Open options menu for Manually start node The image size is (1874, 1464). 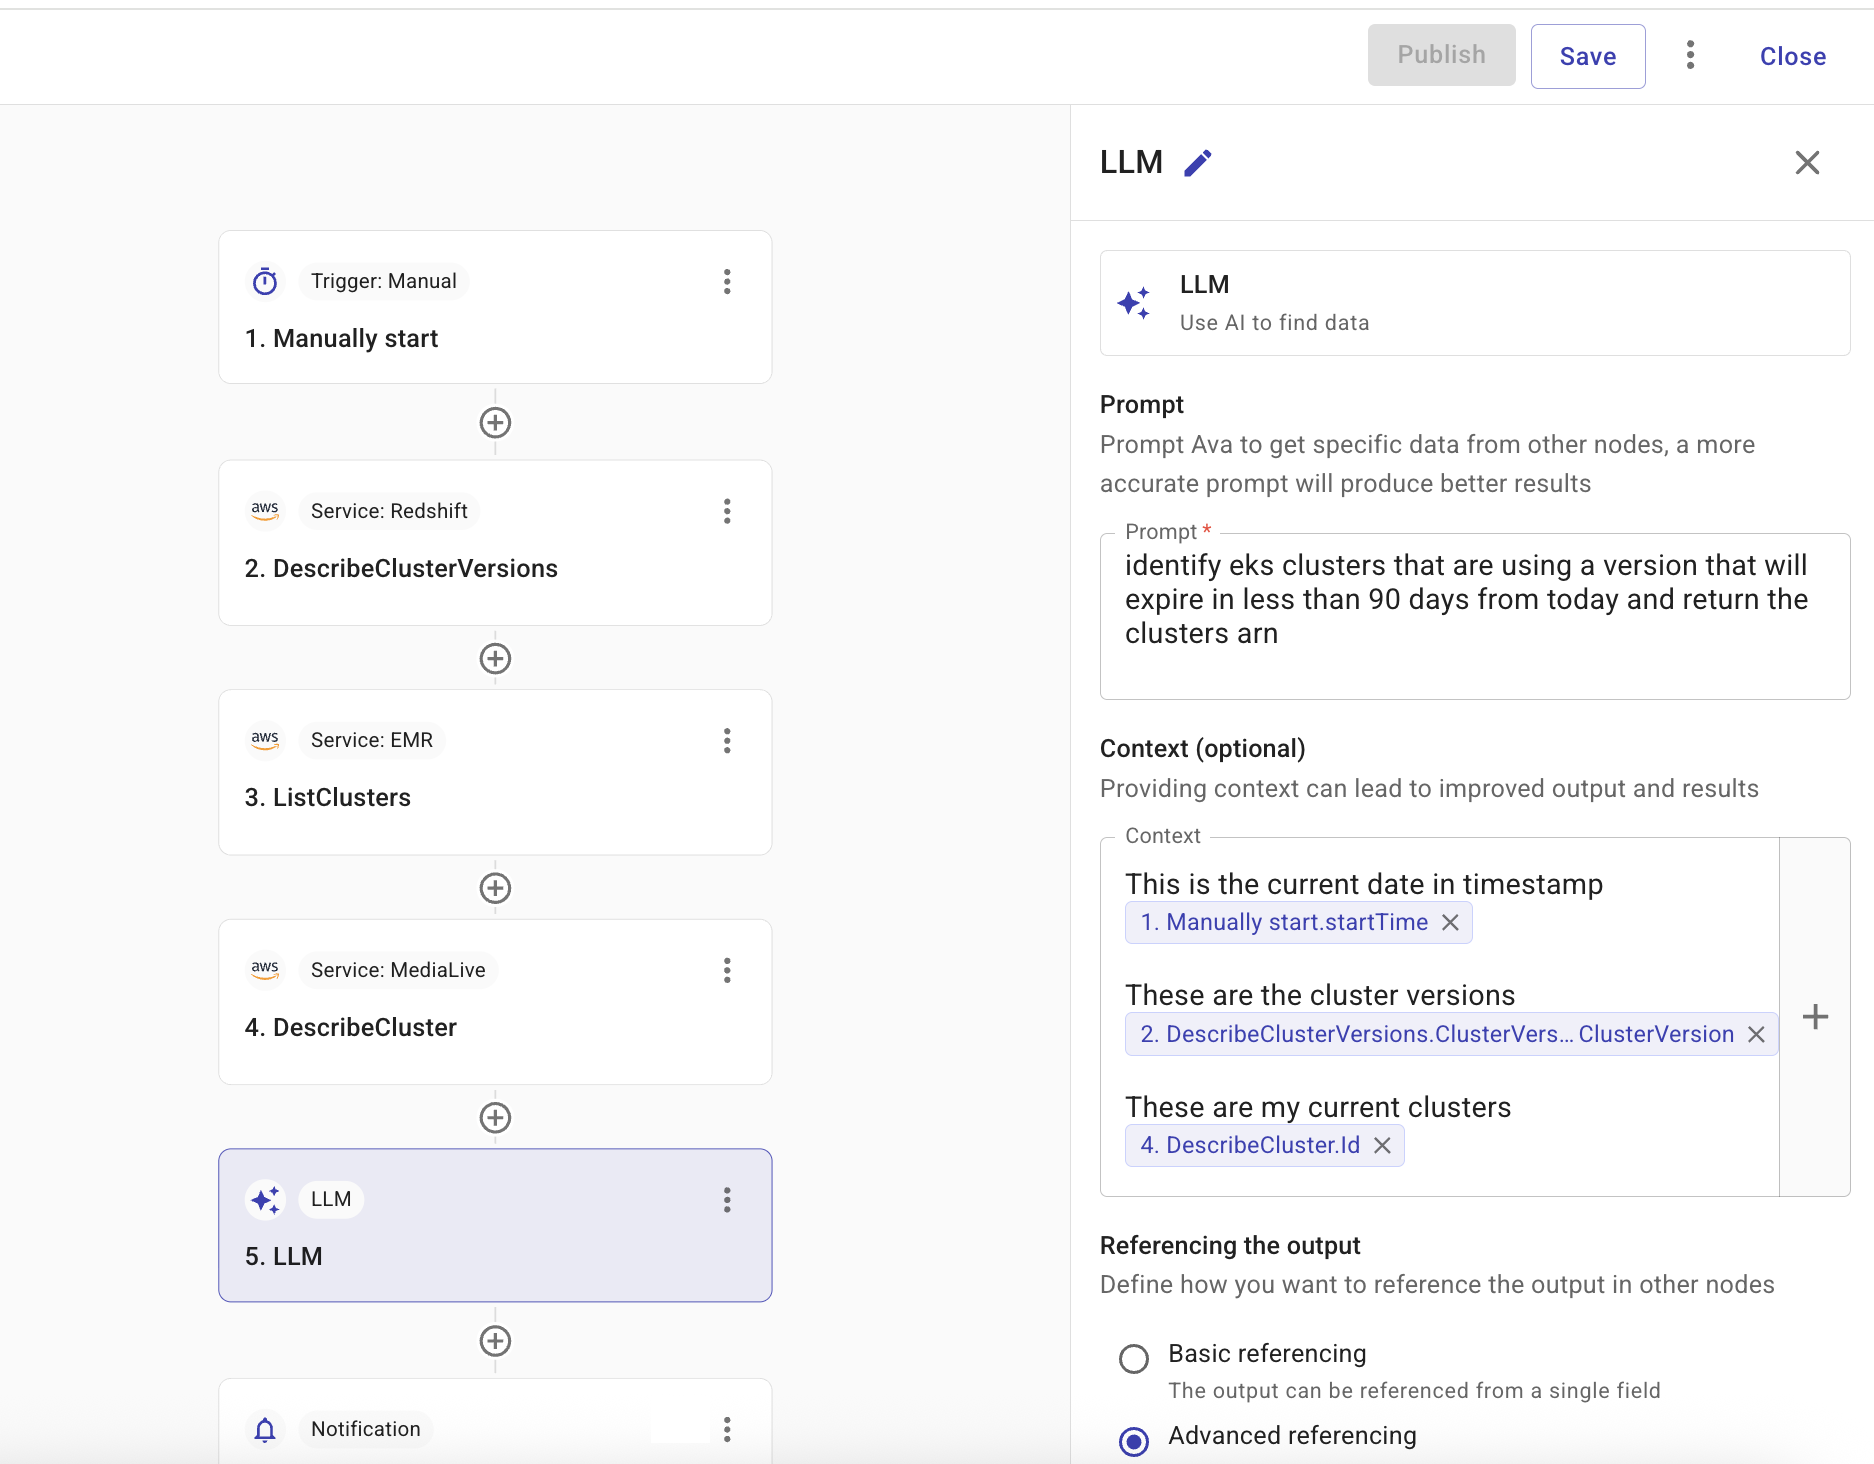727,282
